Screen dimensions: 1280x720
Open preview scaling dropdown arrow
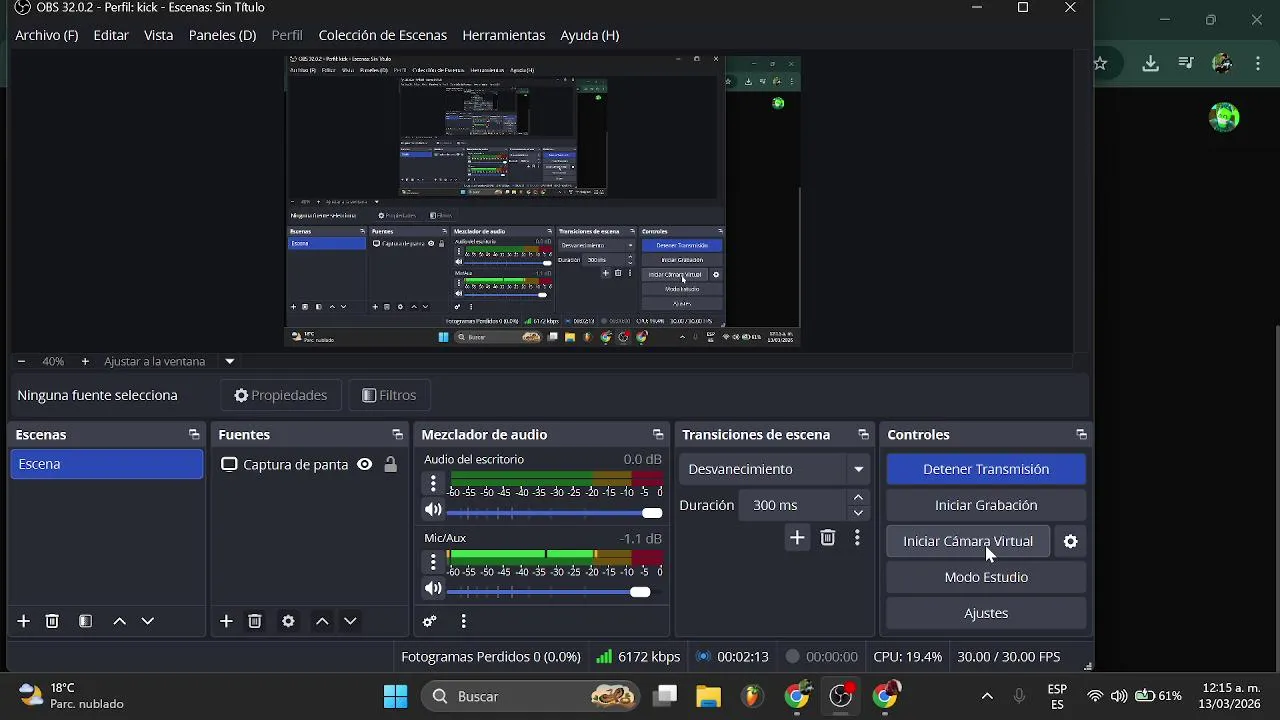pos(230,361)
